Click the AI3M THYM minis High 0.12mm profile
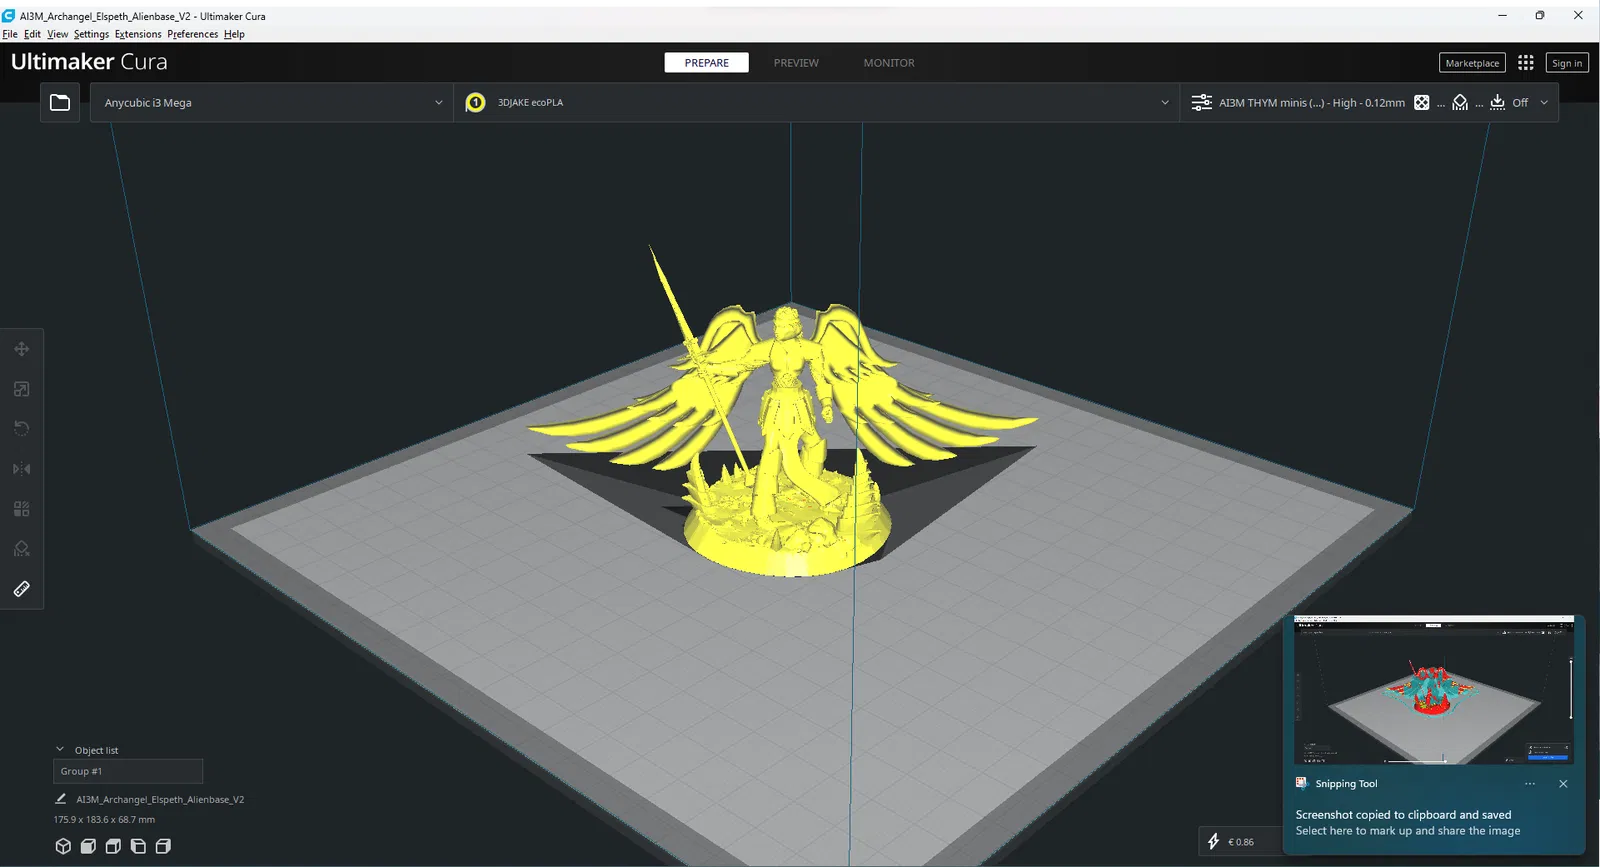 tap(1312, 102)
